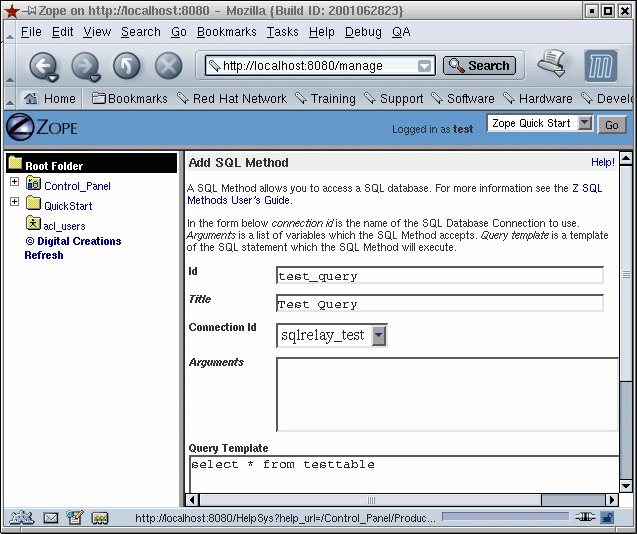637x534 pixels.
Task: Click the Print icon in toolbar
Action: (x=551, y=65)
